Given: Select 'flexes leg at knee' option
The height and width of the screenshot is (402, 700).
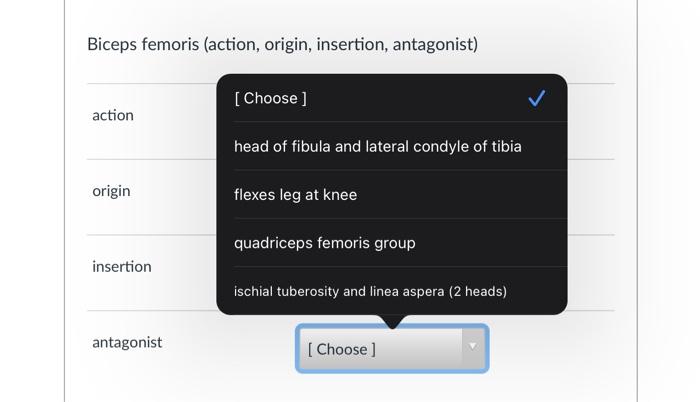Looking at the screenshot, I should click(x=296, y=194).
